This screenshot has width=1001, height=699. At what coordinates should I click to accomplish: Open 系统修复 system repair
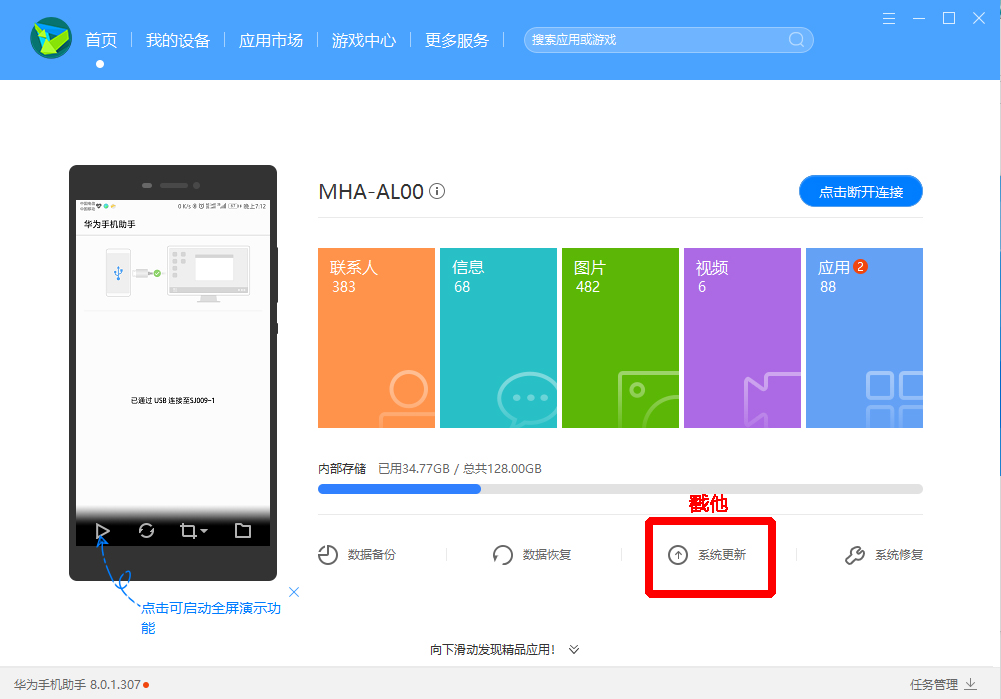pyautogui.click(x=884, y=555)
